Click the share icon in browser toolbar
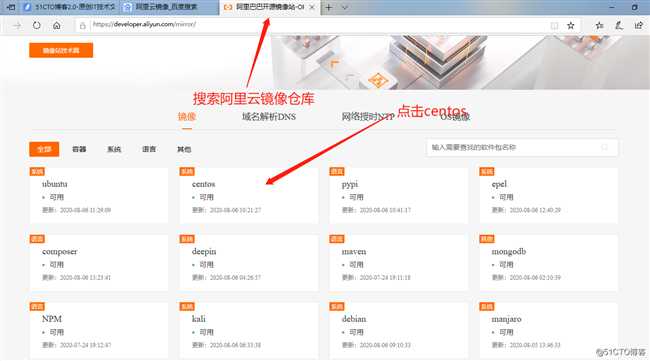The width and height of the screenshot is (650, 361). click(x=639, y=25)
